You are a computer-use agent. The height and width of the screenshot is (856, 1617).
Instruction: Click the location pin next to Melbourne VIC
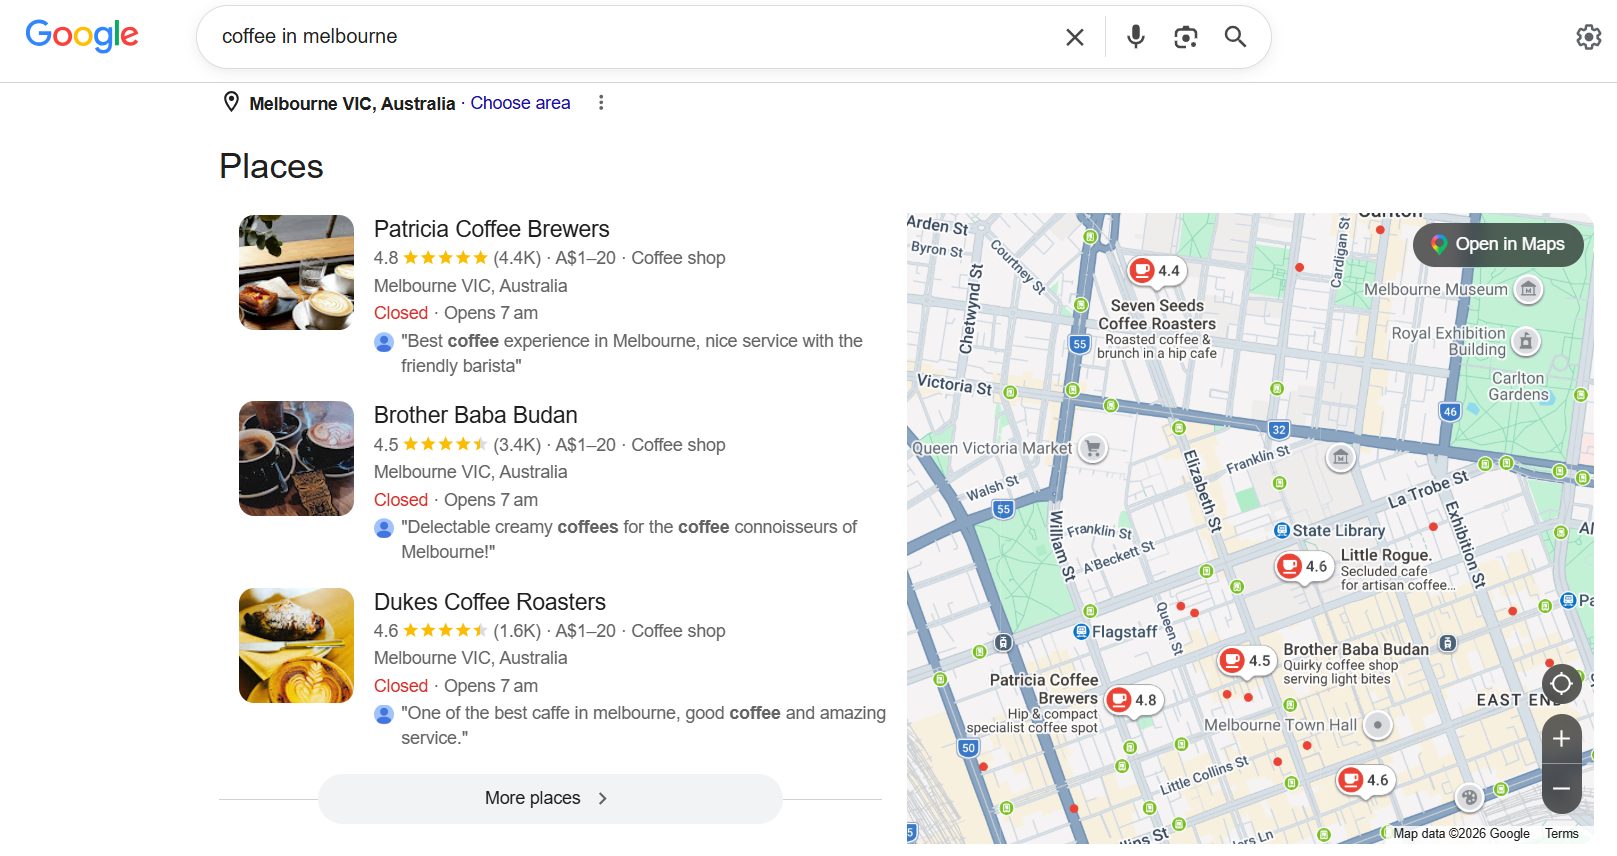231,102
